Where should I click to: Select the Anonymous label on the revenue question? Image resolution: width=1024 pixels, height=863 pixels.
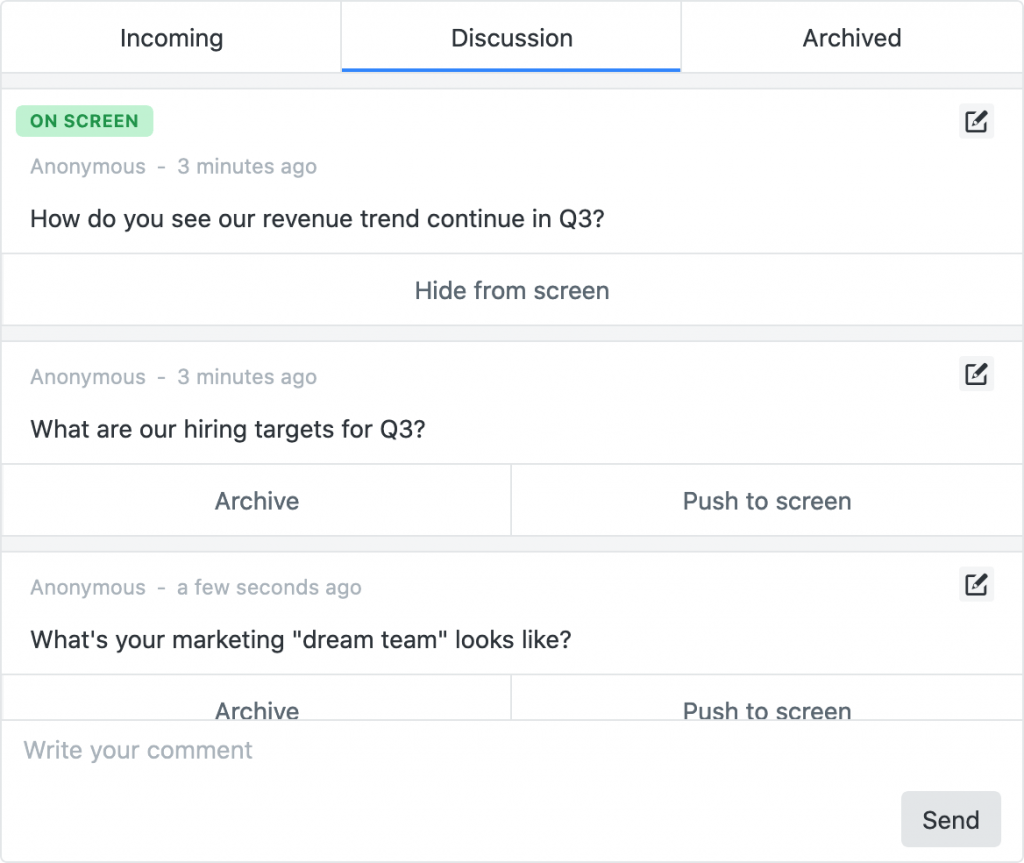click(x=87, y=166)
